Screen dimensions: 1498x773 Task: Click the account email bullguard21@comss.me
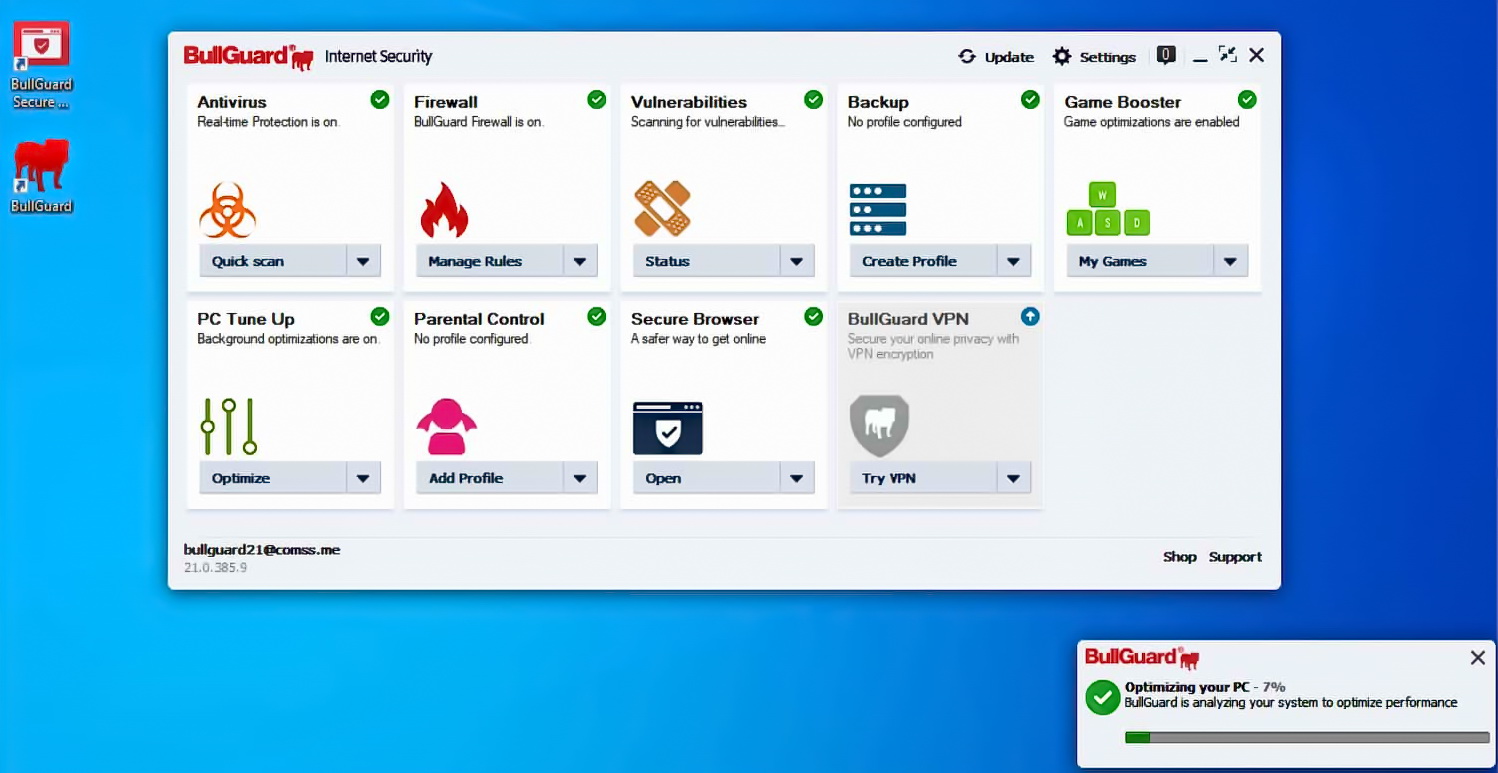(262, 550)
